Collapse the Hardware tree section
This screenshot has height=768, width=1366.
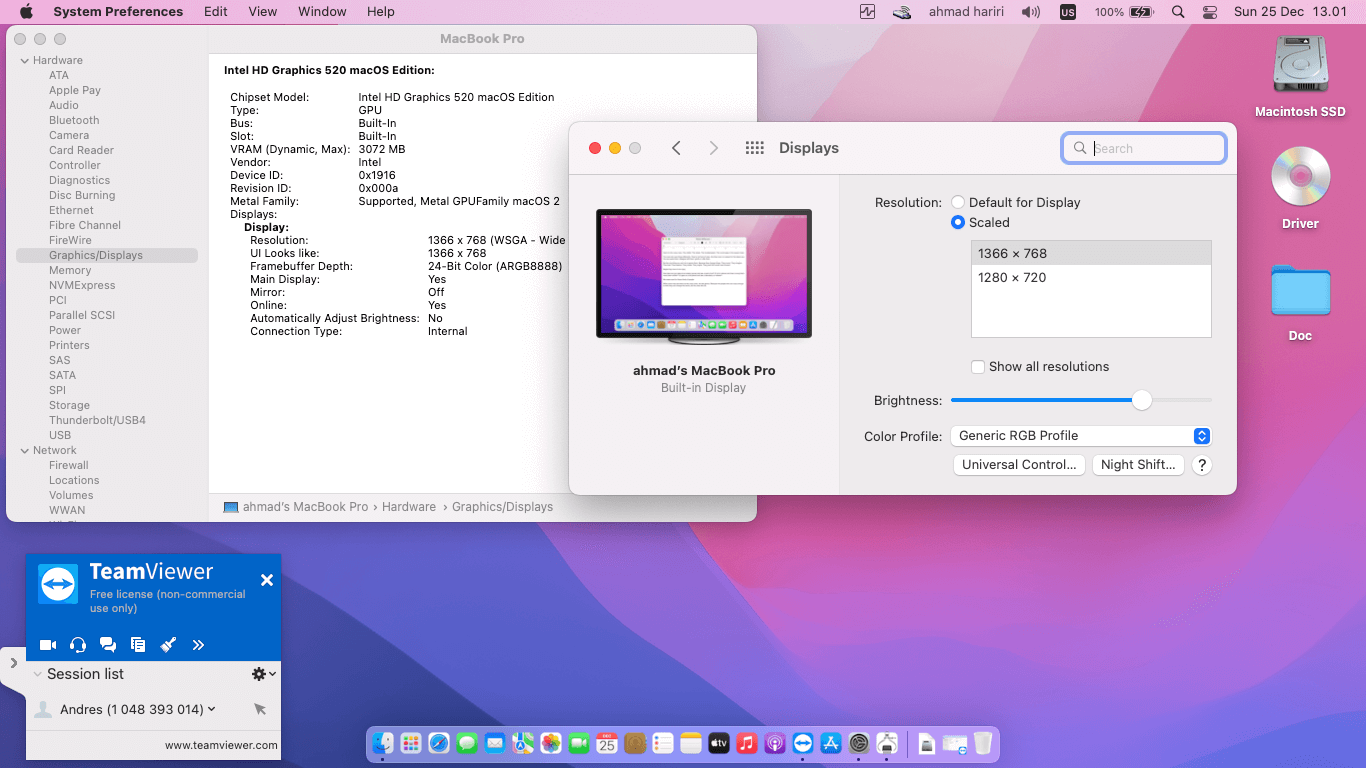click(25, 61)
